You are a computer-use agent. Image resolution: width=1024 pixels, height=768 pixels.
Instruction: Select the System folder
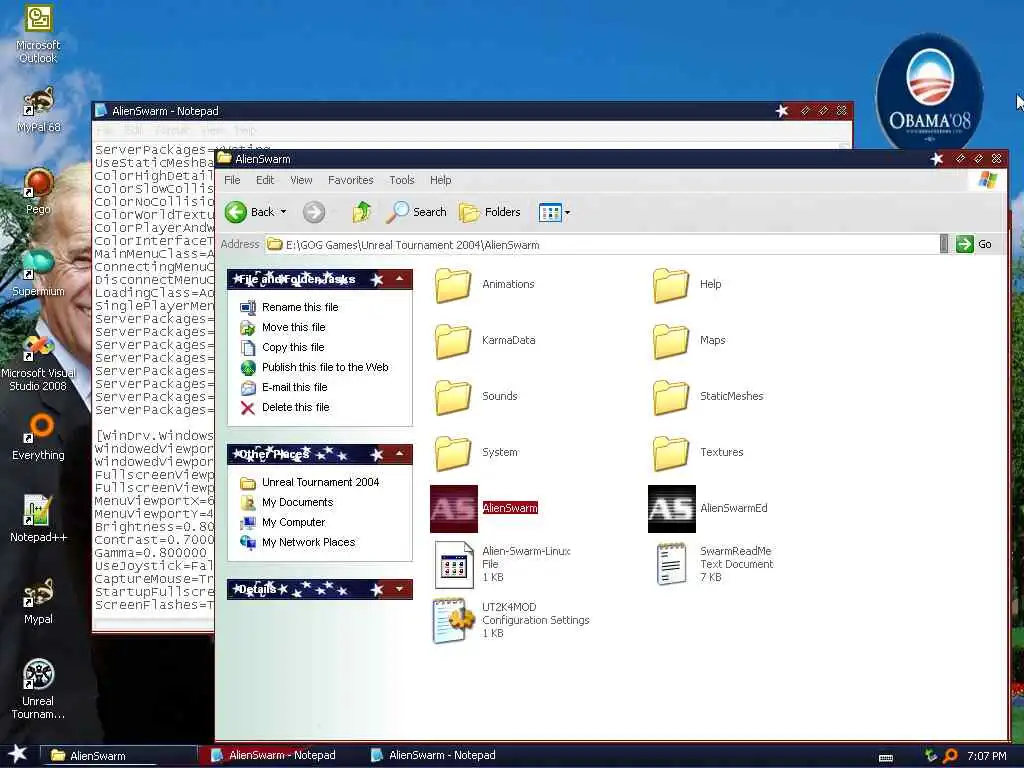[x=476, y=453]
